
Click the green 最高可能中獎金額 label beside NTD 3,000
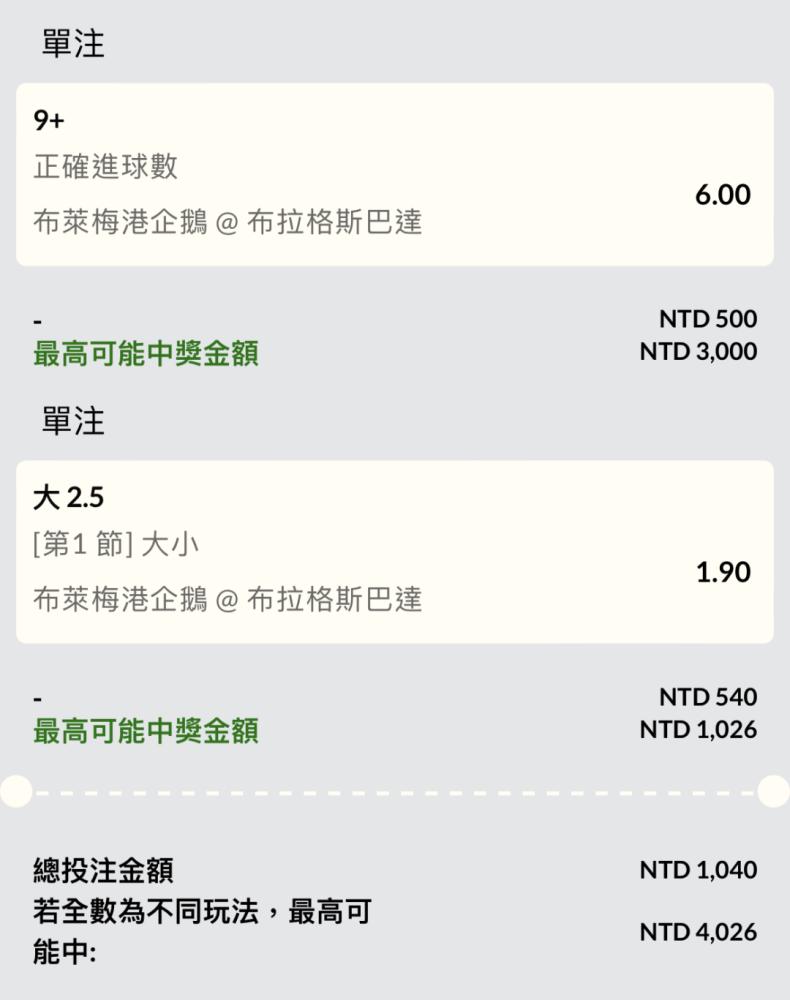coord(146,354)
